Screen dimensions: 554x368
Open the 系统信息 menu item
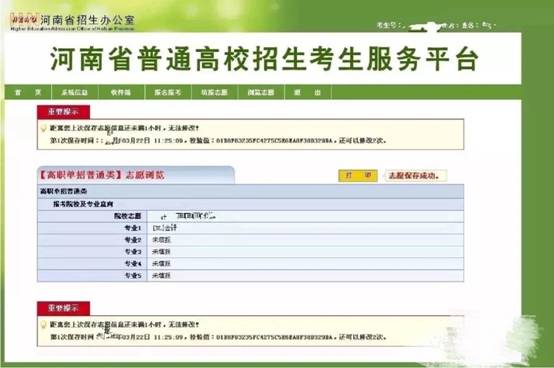pyautogui.click(x=75, y=93)
